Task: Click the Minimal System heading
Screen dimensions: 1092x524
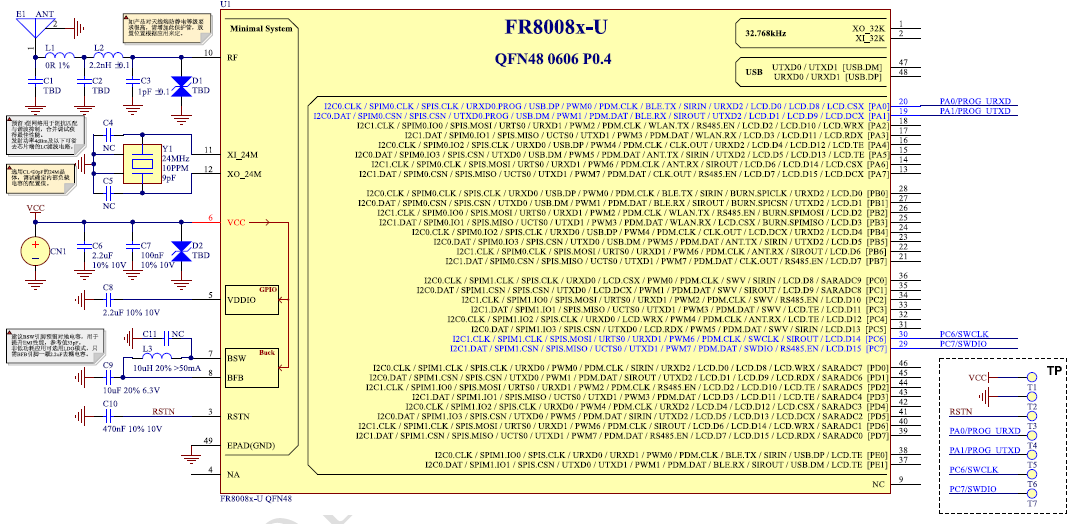Action: click(x=262, y=29)
